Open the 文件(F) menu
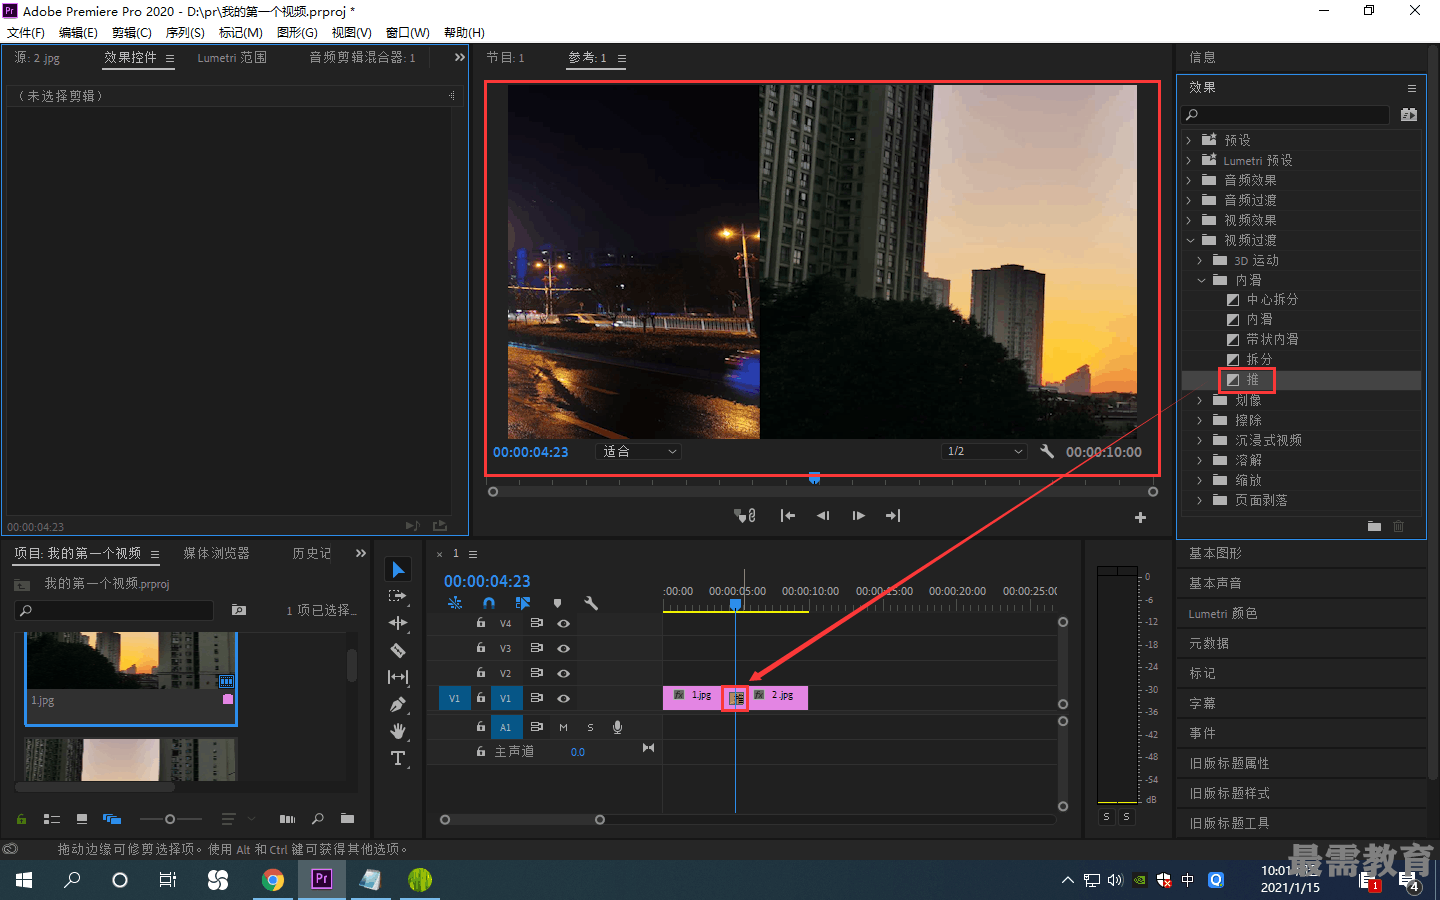 26,33
